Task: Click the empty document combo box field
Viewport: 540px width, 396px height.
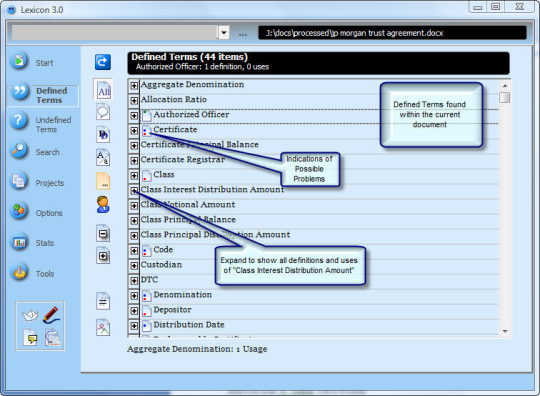Action: click(x=114, y=33)
